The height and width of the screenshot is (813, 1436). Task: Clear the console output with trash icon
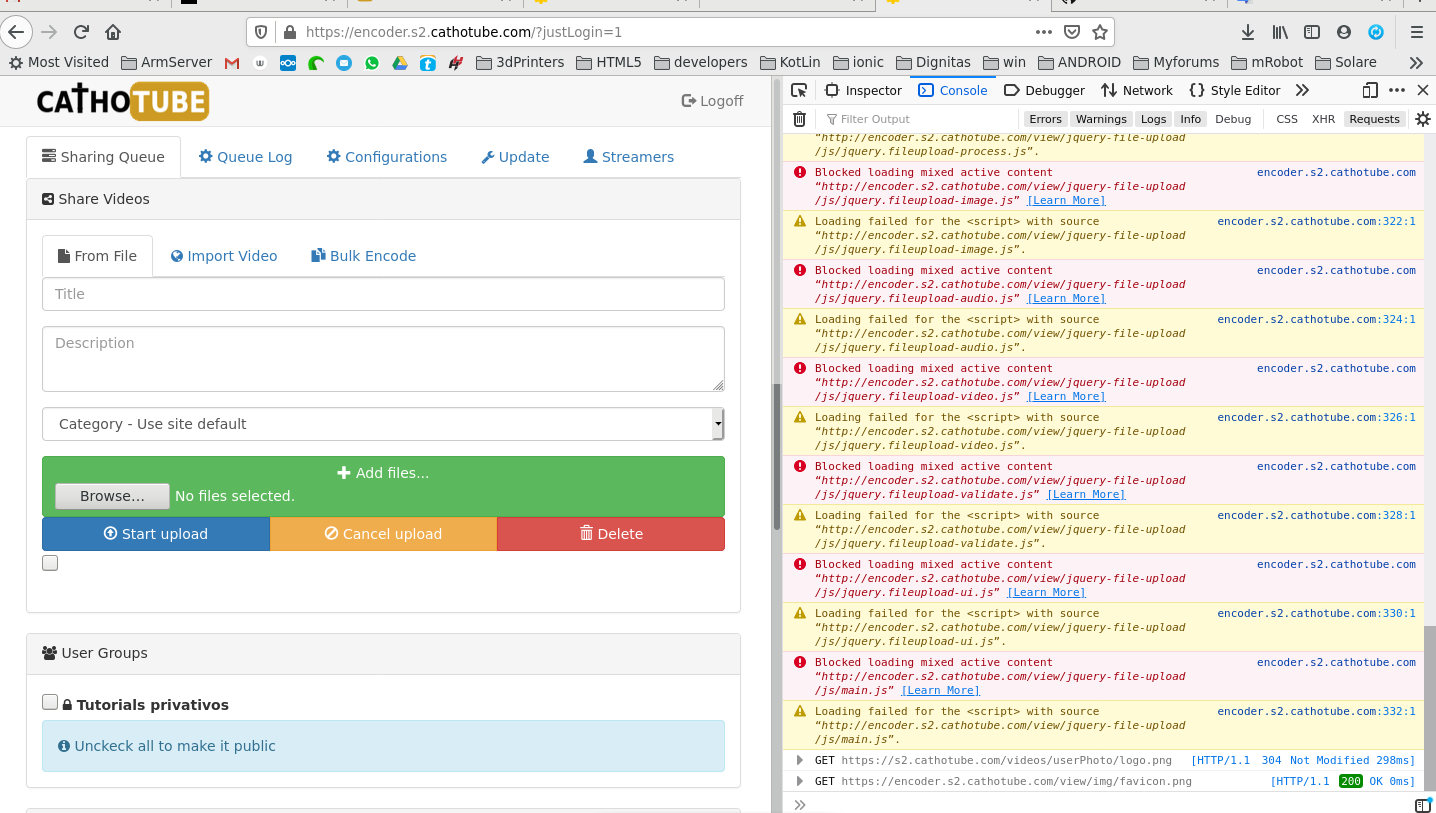[798, 119]
